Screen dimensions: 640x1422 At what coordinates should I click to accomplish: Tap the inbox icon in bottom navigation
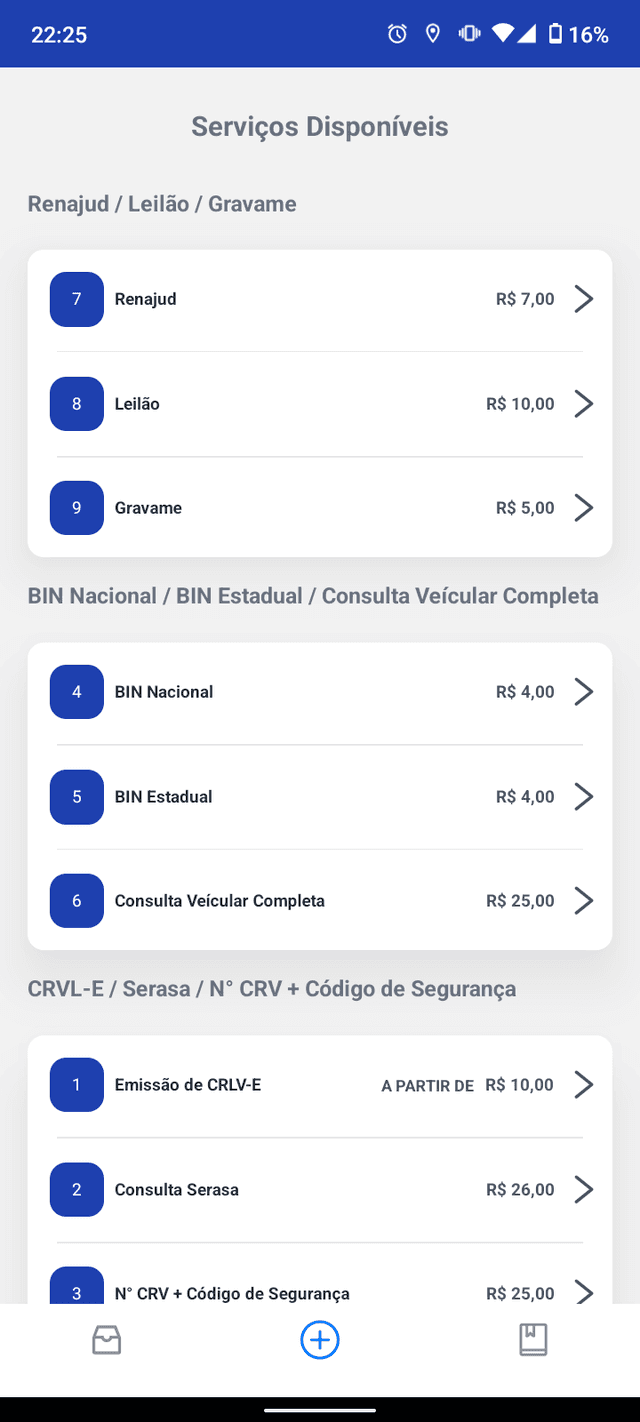[106, 1340]
